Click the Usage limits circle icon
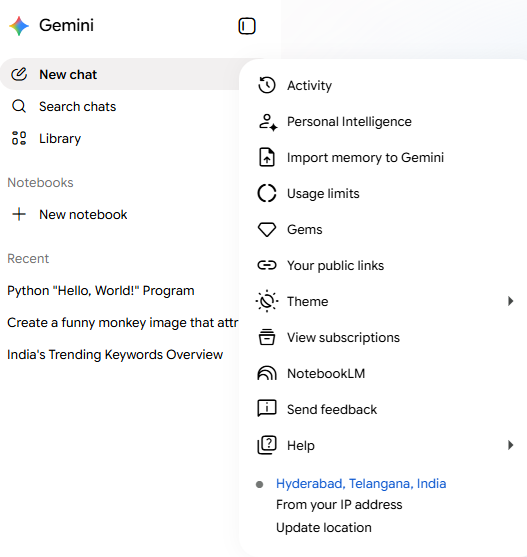 tap(267, 193)
